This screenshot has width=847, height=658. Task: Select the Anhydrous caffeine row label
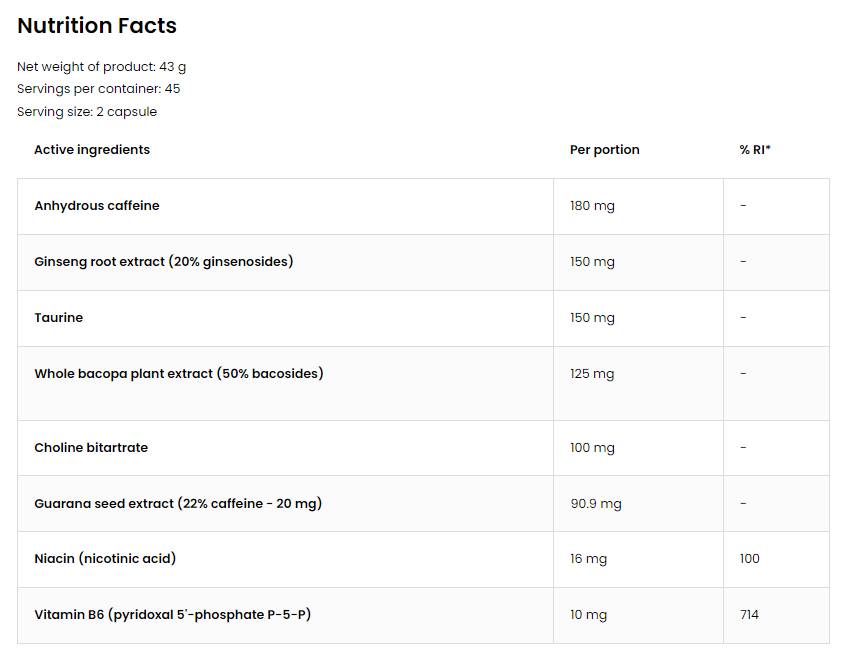(97, 206)
